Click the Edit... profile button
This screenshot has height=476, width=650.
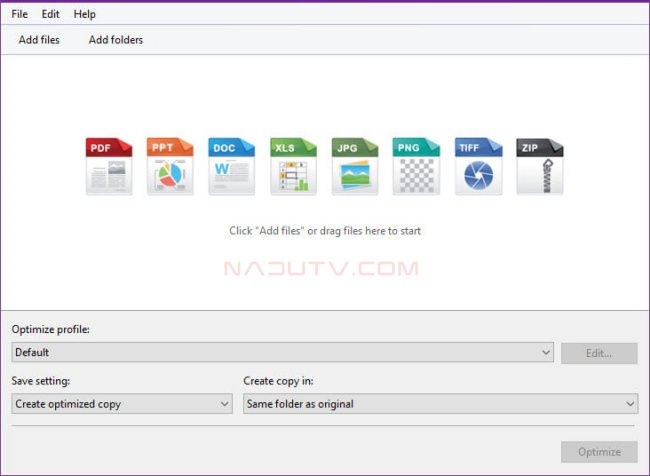point(599,353)
